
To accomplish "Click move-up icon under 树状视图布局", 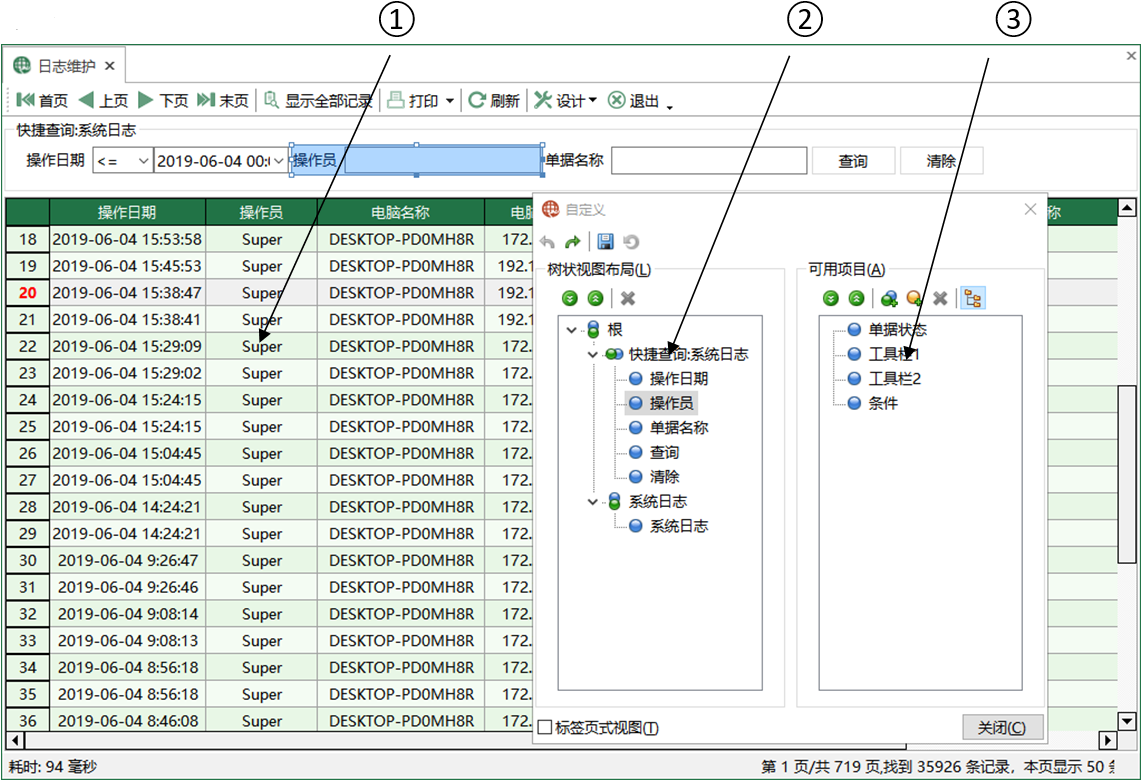I will (595, 298).
